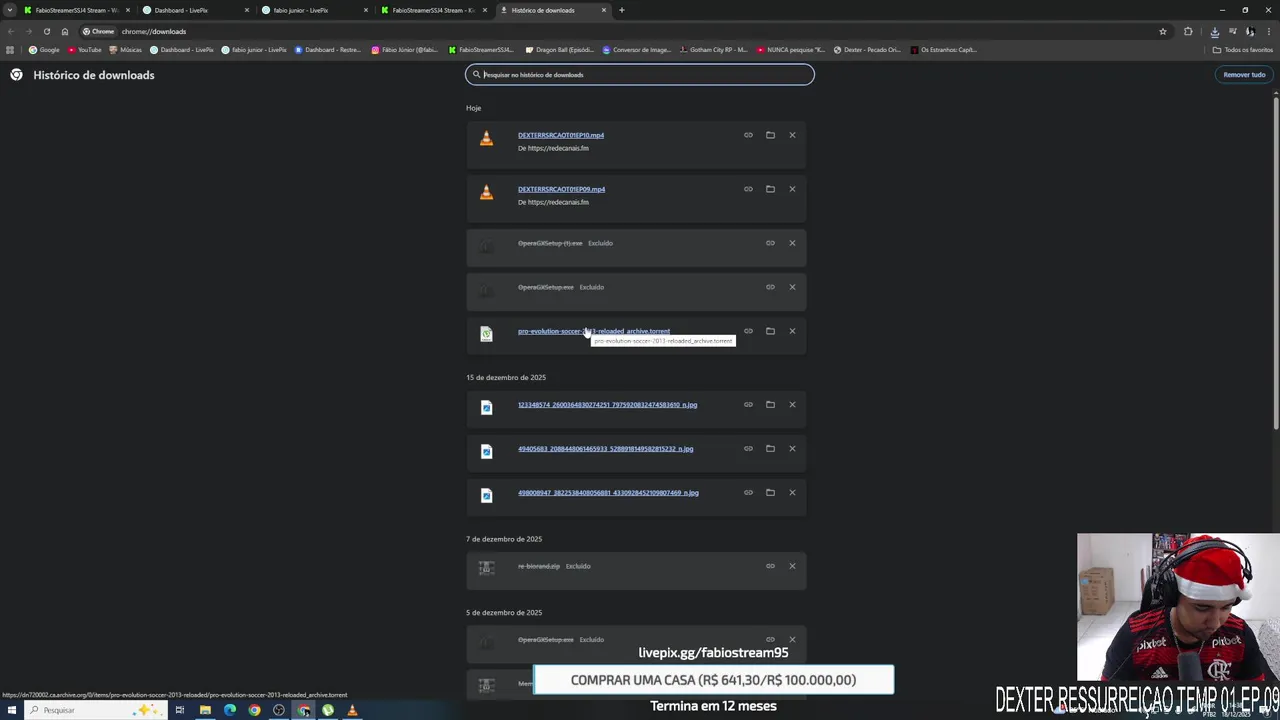Remove OperaGXSetup (1).exe entry from Hoje list

(x=792, y=243)
